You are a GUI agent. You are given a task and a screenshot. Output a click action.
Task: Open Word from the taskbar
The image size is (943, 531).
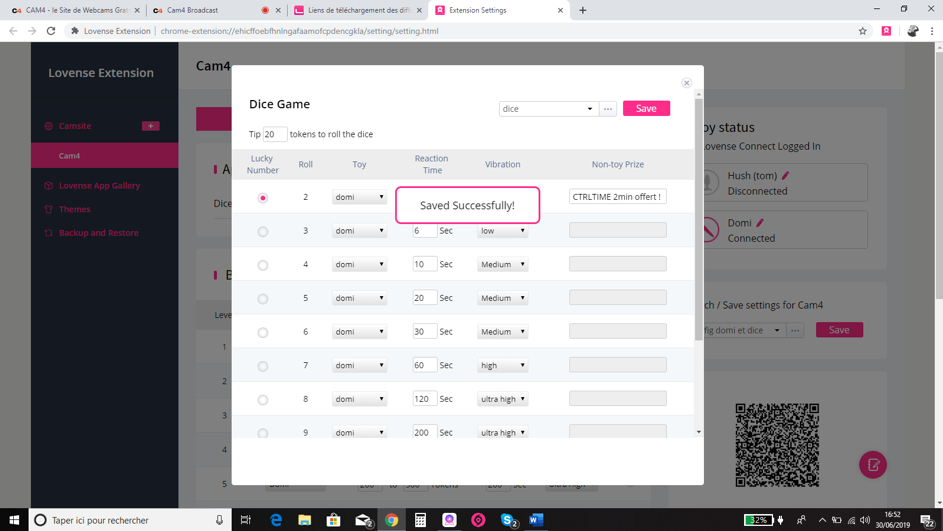536,520
